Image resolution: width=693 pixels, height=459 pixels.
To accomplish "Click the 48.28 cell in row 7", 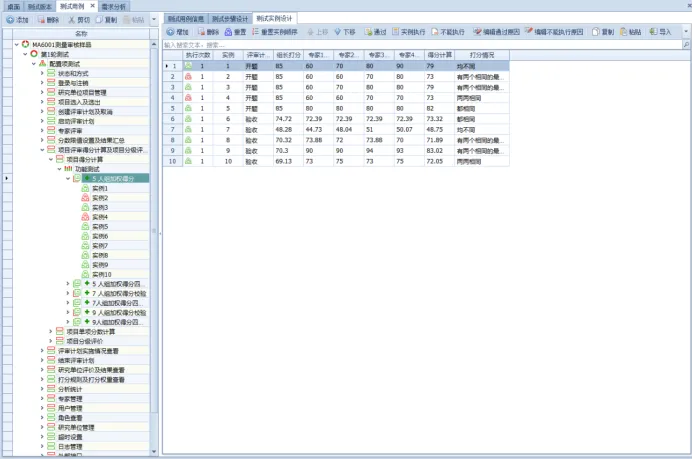I will (x=288, y=129).
